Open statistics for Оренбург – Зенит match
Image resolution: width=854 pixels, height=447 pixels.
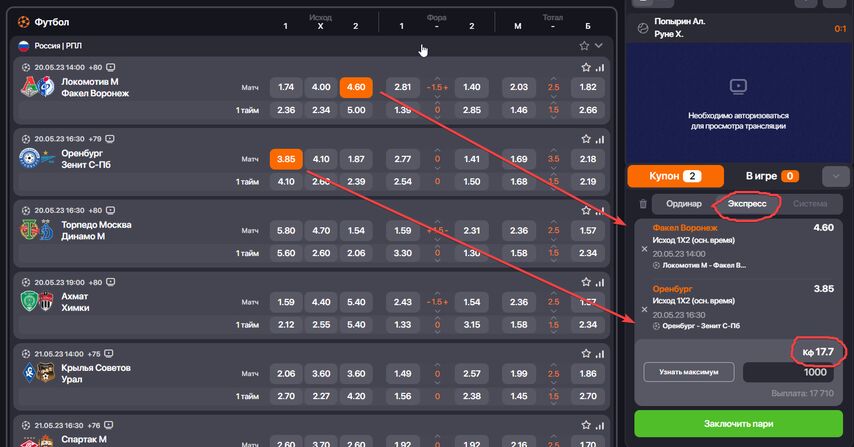(x=600, y=139)
